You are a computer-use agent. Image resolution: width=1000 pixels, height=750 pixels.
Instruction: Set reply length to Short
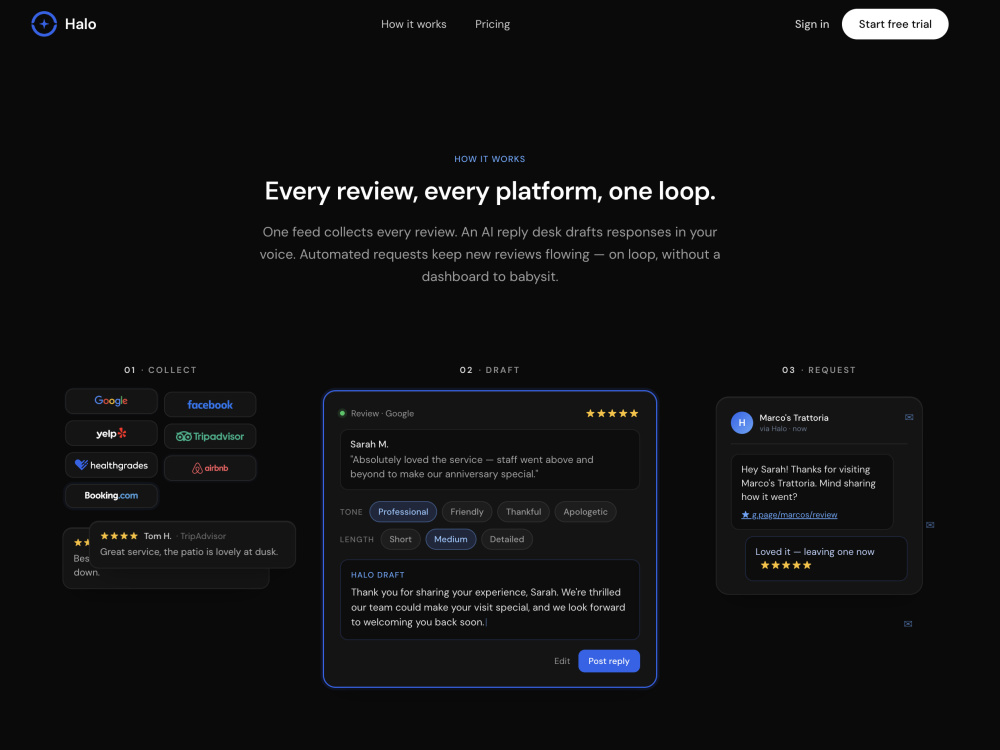tap(401, 539)
